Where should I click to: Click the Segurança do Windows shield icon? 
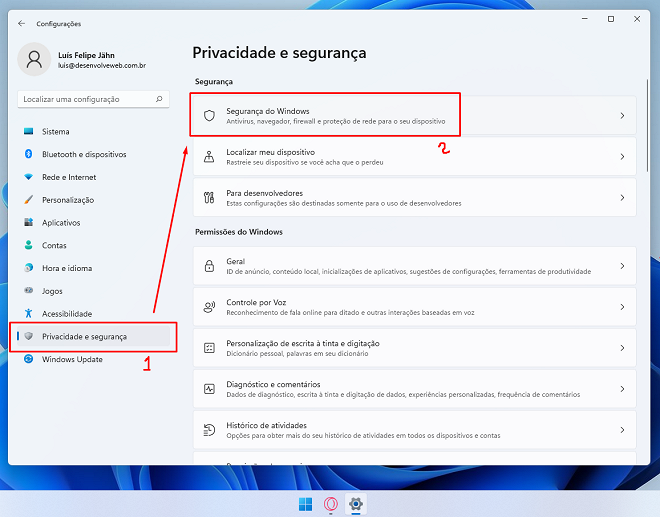pyautogui.click(x=209, y=115)
